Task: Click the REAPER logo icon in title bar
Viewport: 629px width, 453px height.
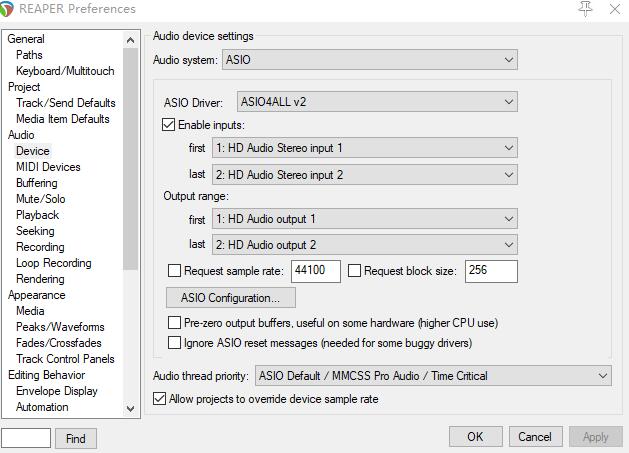Action: (x=9, y=9)
